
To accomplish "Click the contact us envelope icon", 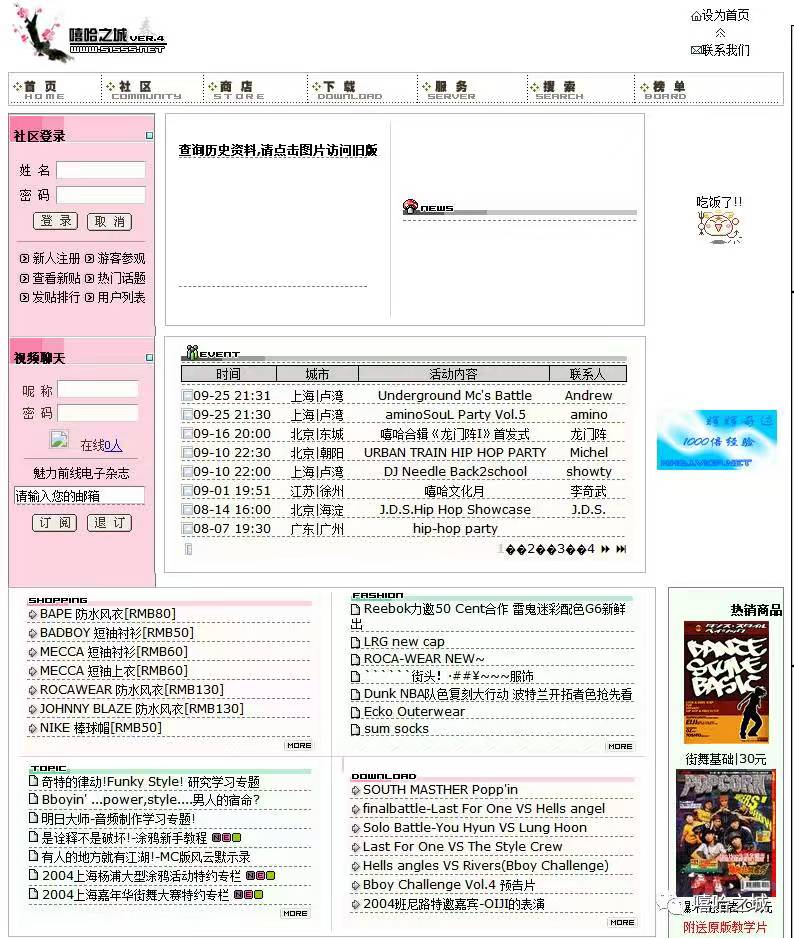I will tap(696, 50).
